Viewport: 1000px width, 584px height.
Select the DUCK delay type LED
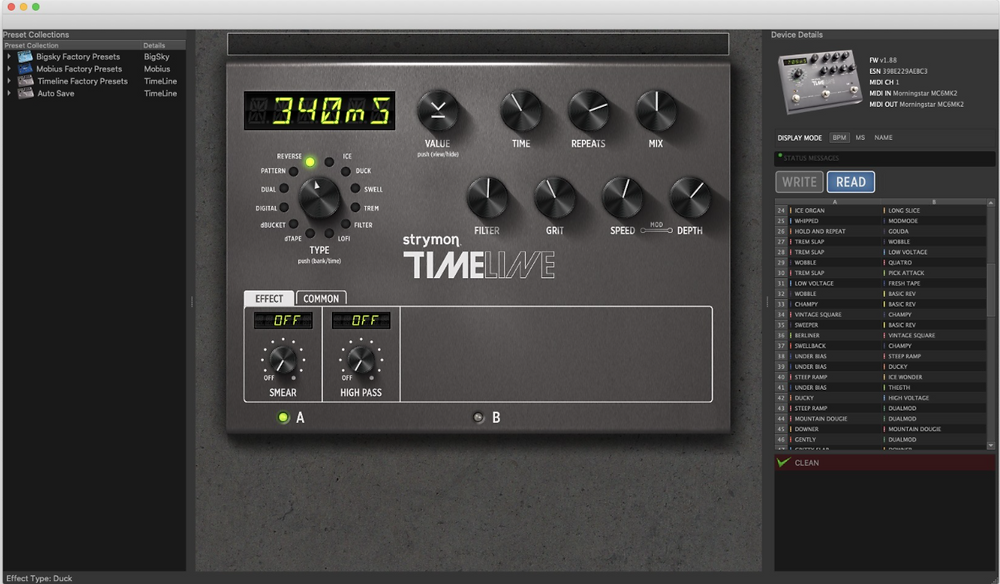(x=345, y=172)
